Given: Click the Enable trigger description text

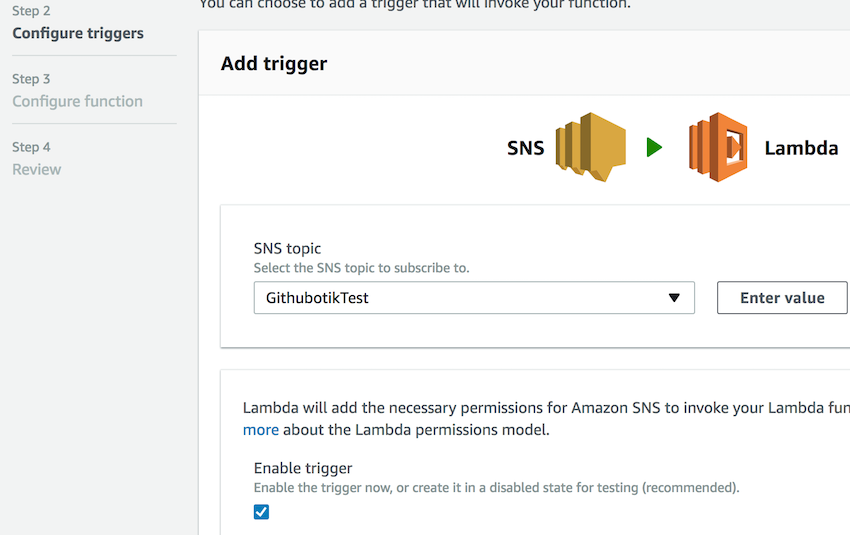Looking at the screenshot, I should tap(497, 488).
